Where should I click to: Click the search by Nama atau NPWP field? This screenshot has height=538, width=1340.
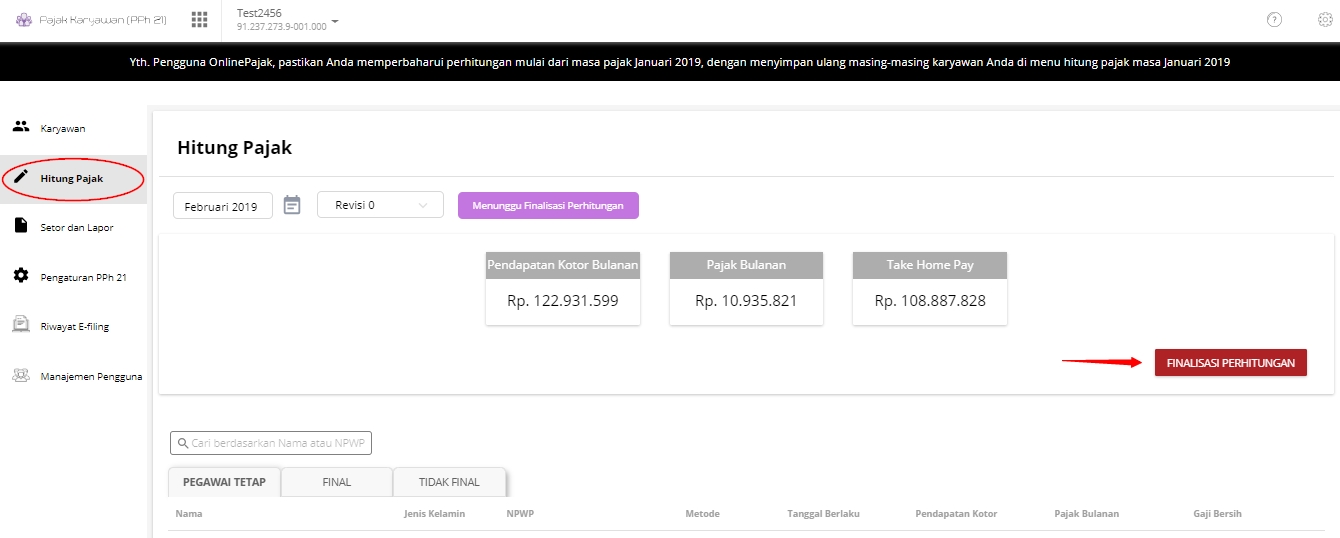tap(271, 443)
